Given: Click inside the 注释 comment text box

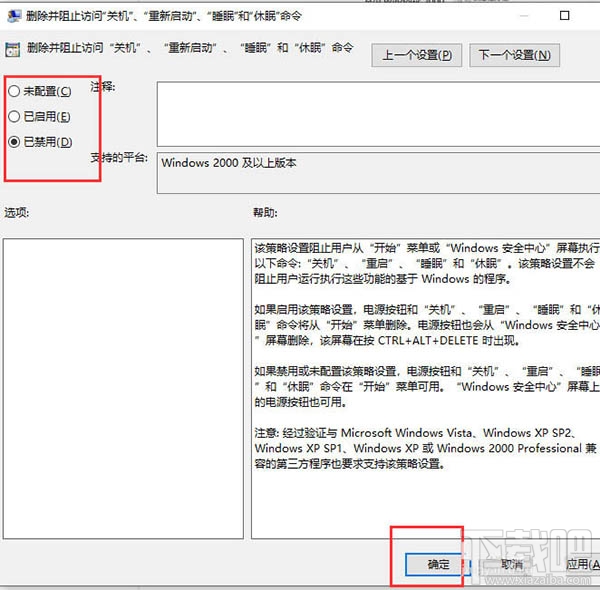Looking at the screenshot, I should (378, 114).
